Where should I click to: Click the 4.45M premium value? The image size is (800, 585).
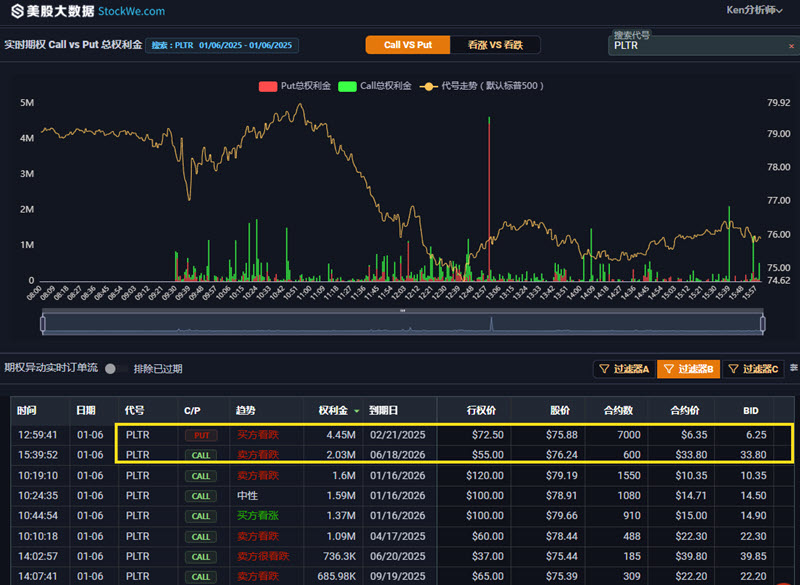(341, 435)
